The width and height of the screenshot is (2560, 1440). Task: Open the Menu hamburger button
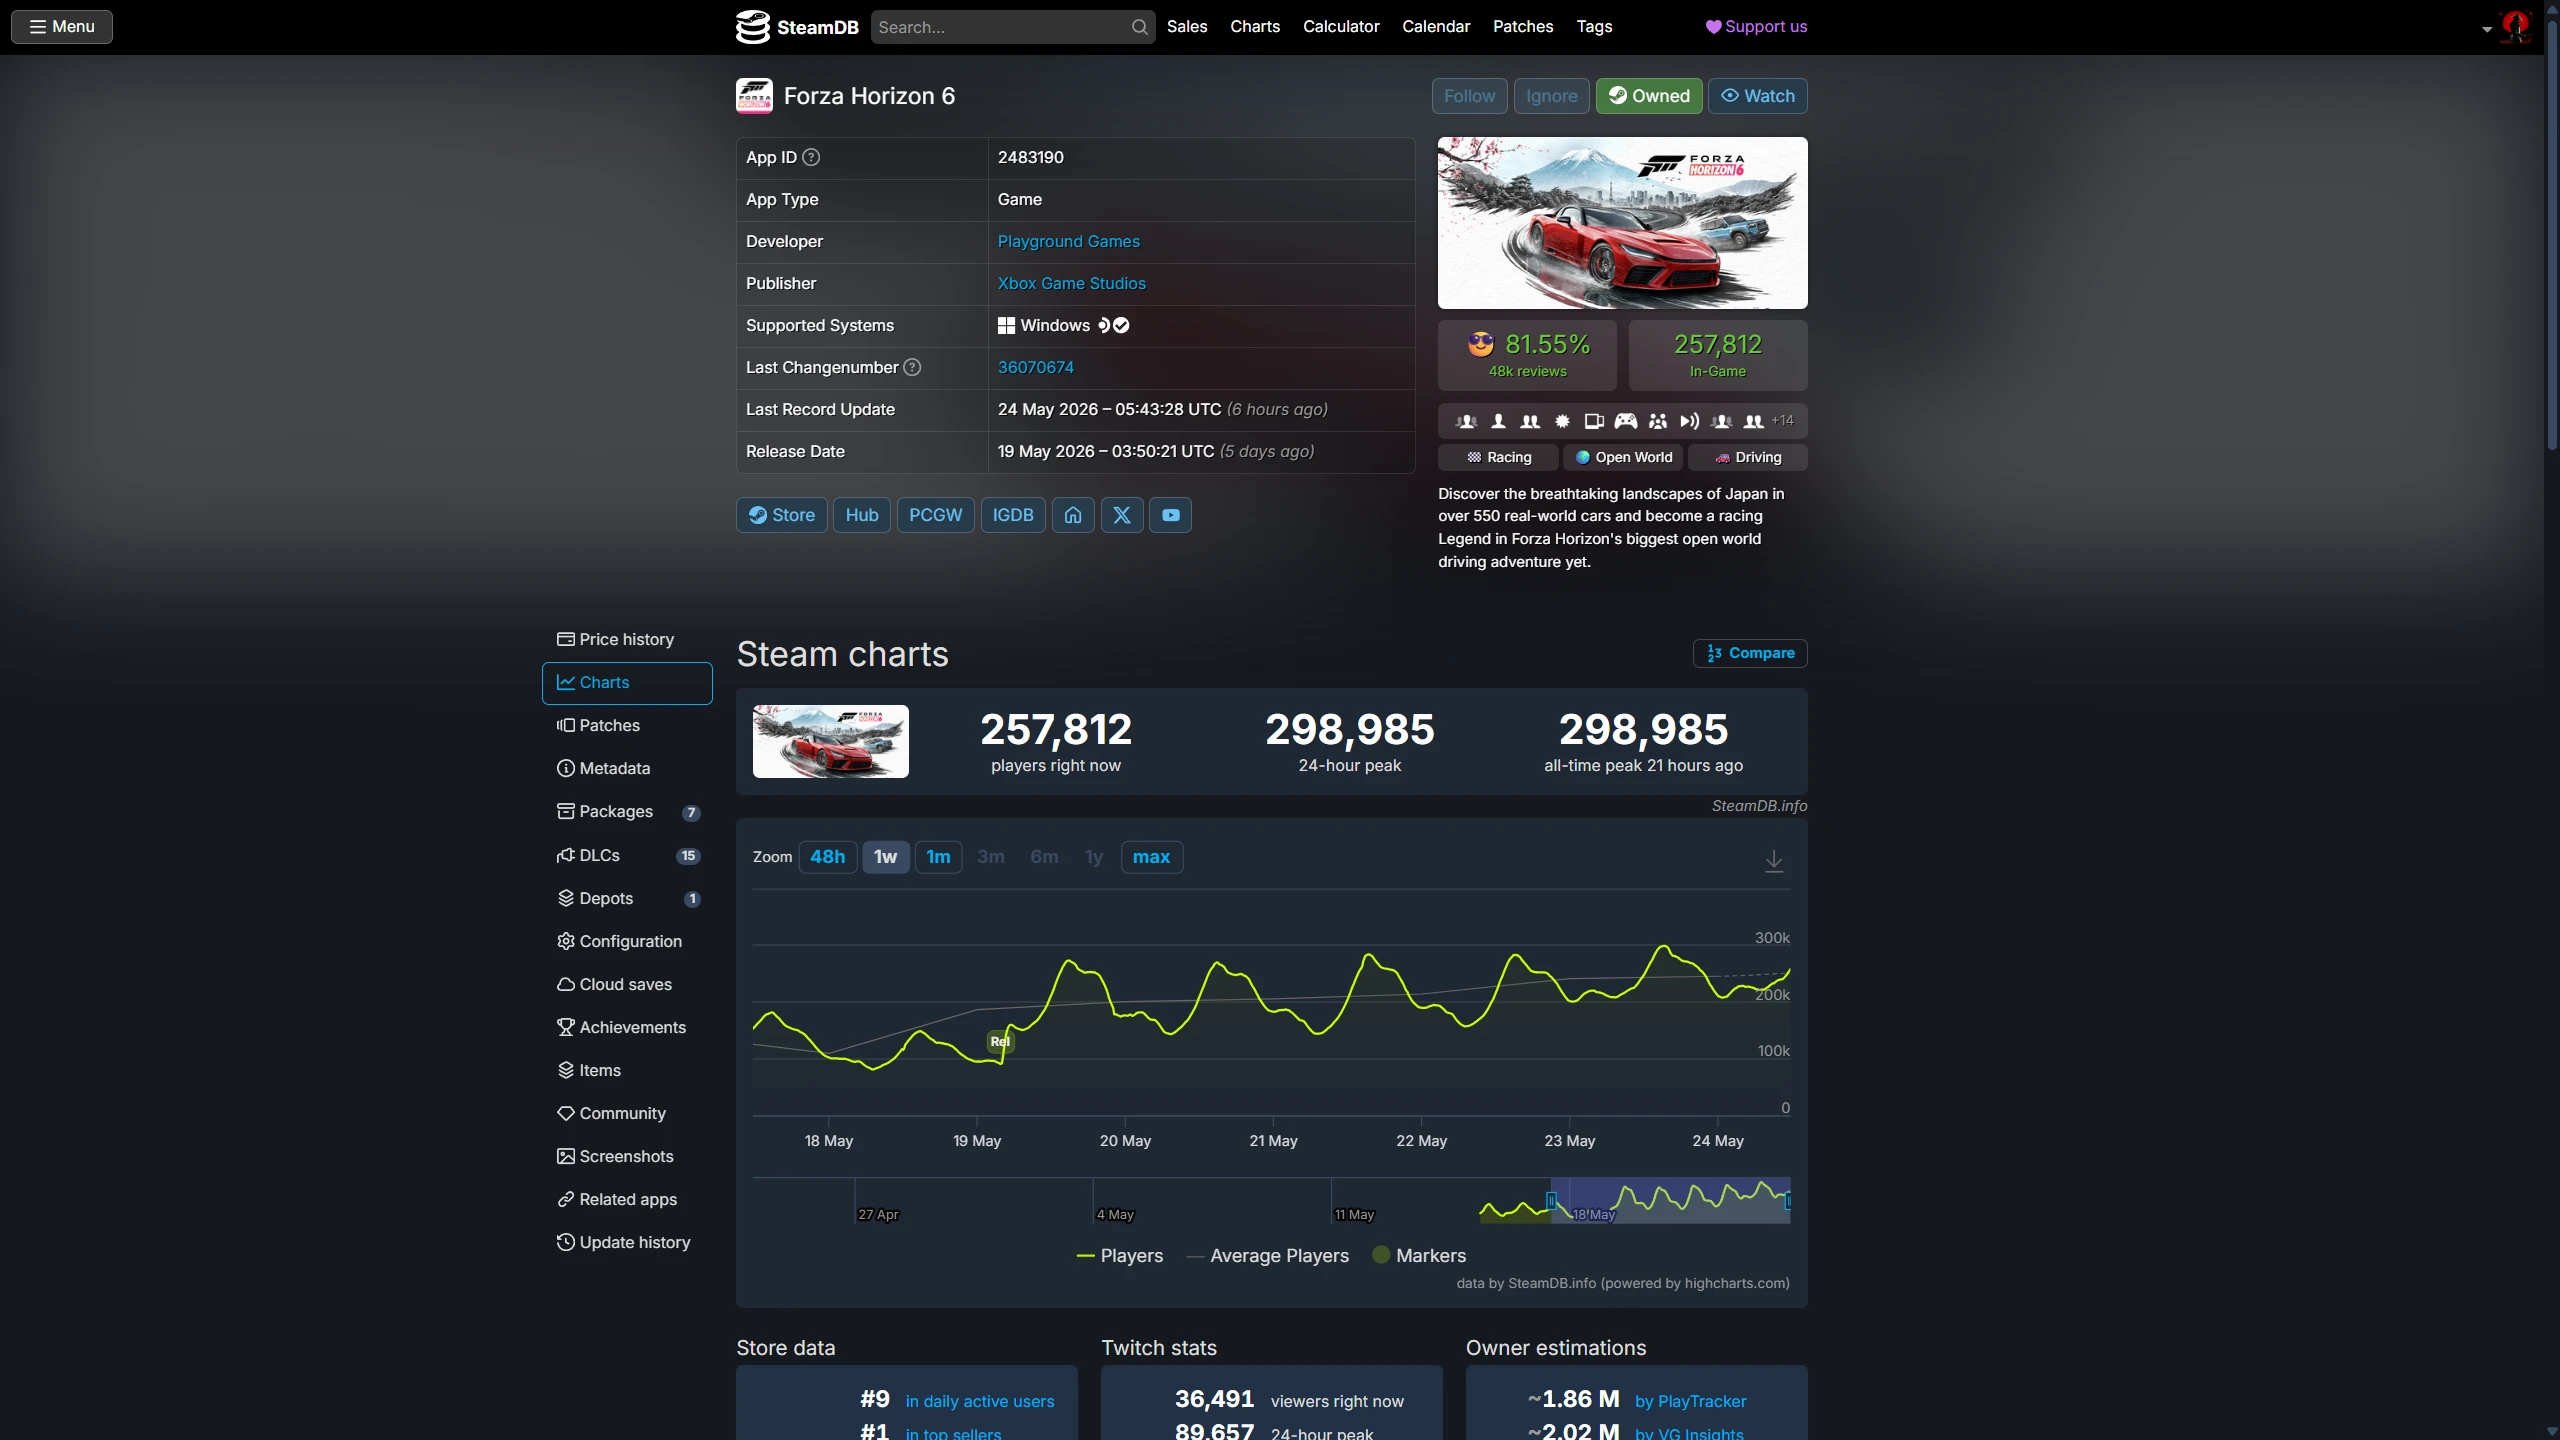click(62, 27)
